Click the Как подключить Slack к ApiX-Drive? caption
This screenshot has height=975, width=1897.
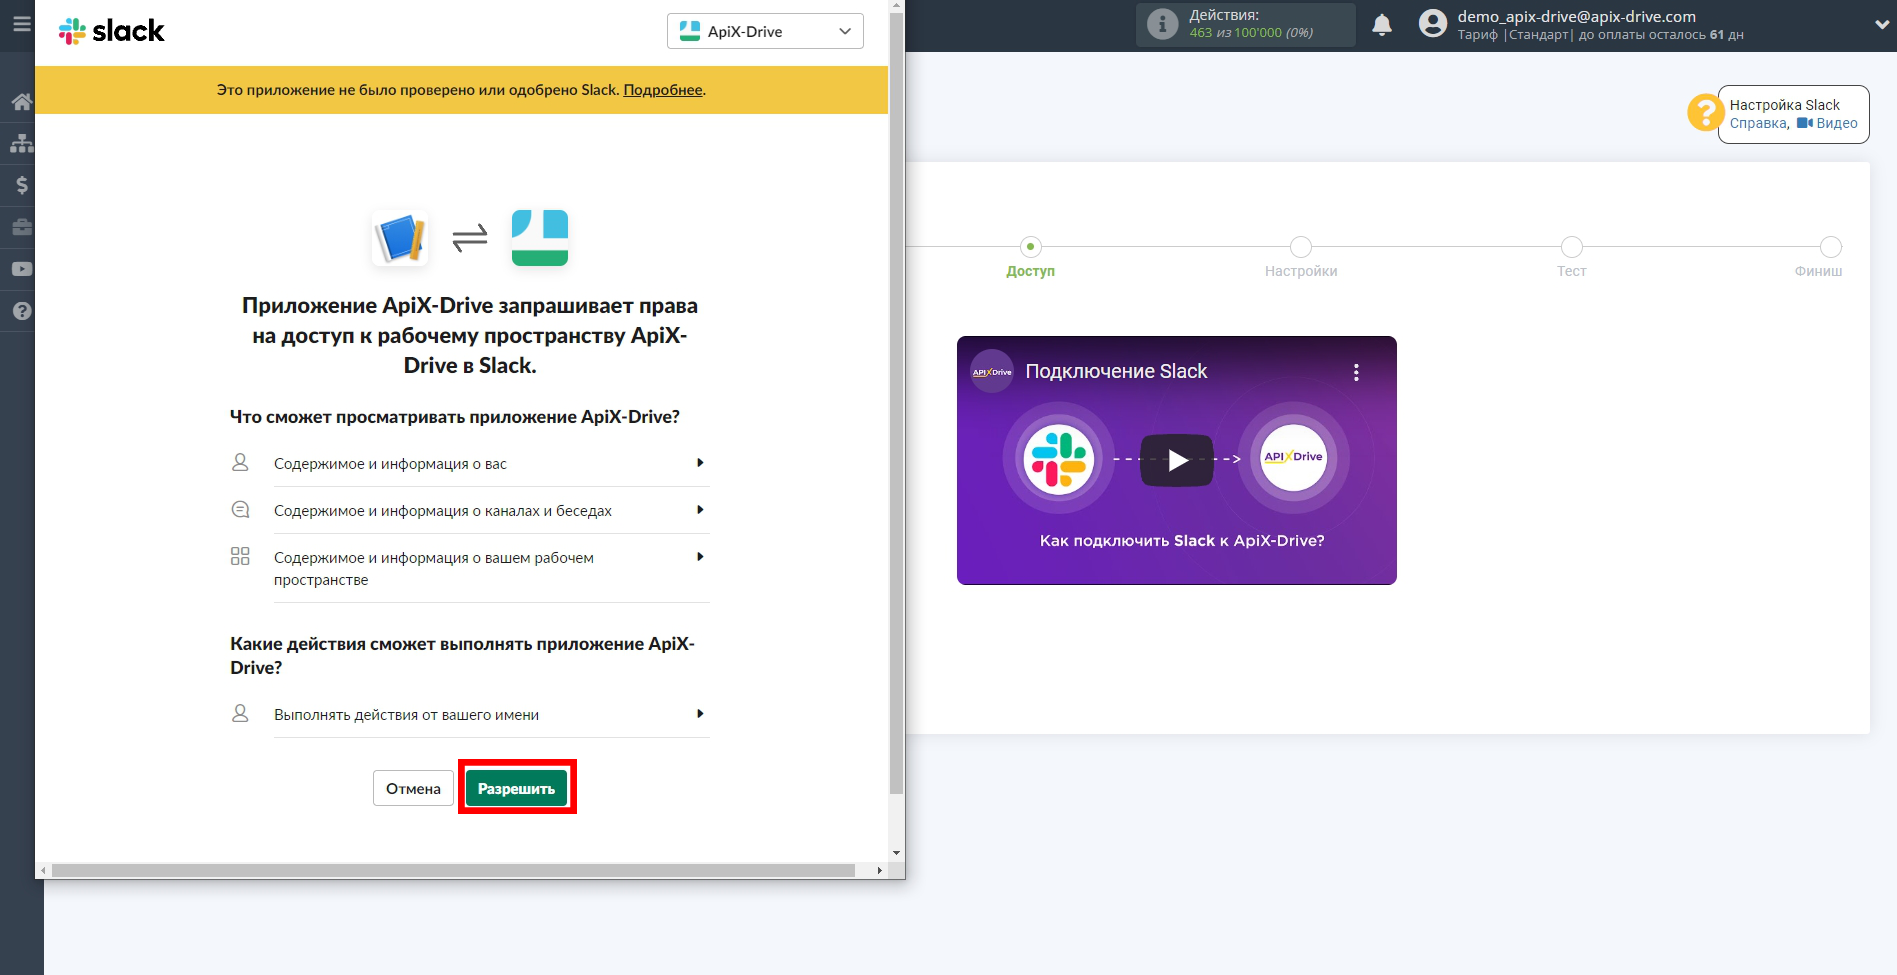pos(1182,541)
